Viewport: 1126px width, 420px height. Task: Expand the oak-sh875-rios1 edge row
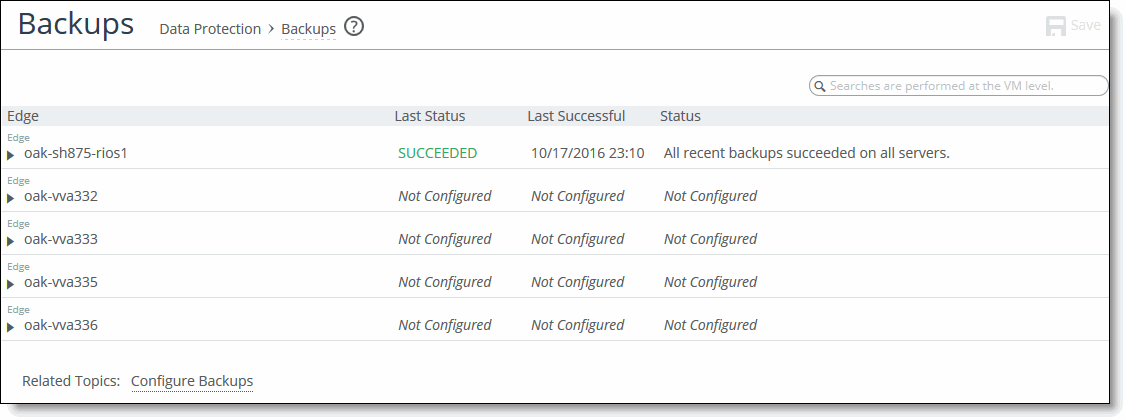click(x=11, y=154)
